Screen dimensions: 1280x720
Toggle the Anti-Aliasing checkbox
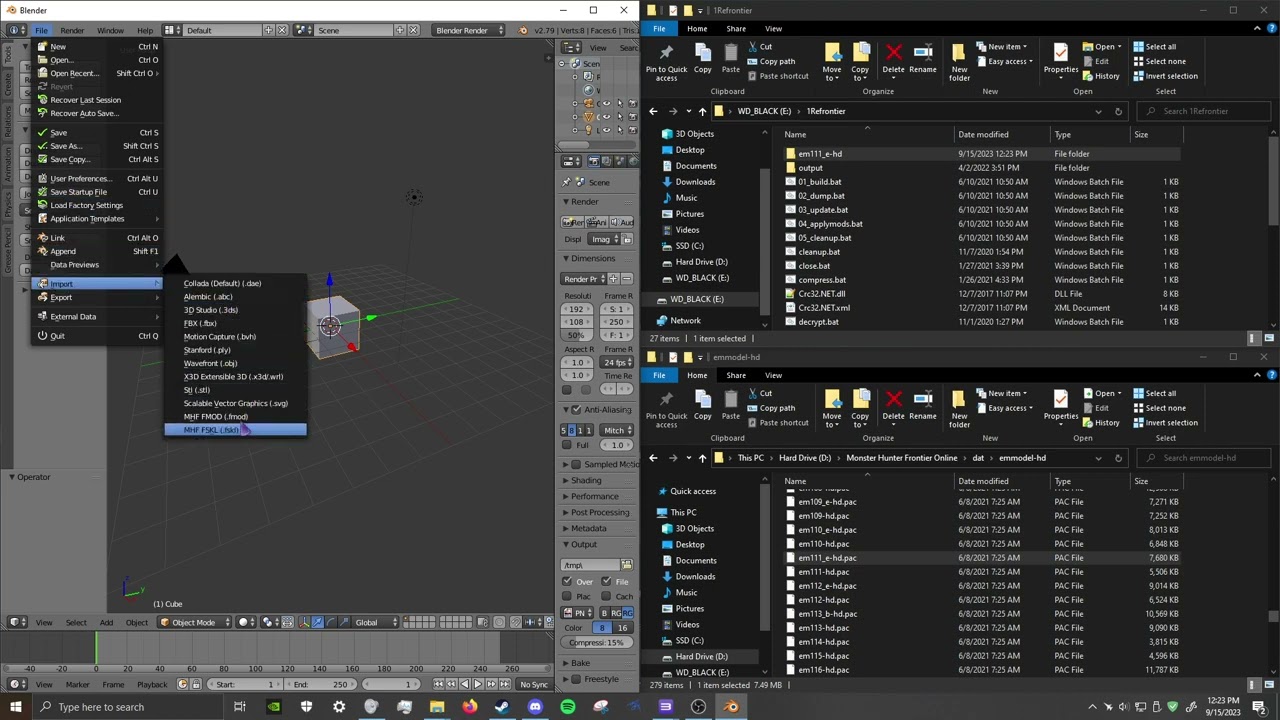(x=576, y=410)
